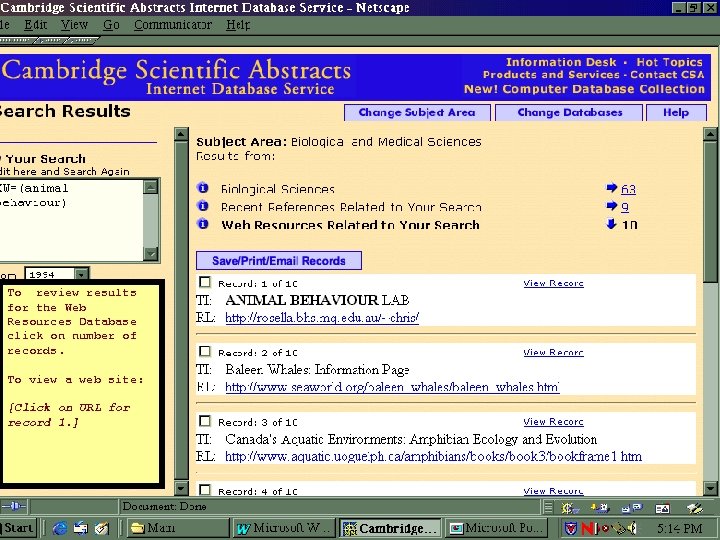Launch Internet Explorer from quick launch
The width and height of the screenshot is (720, 540).
click(x=60, y=529)
